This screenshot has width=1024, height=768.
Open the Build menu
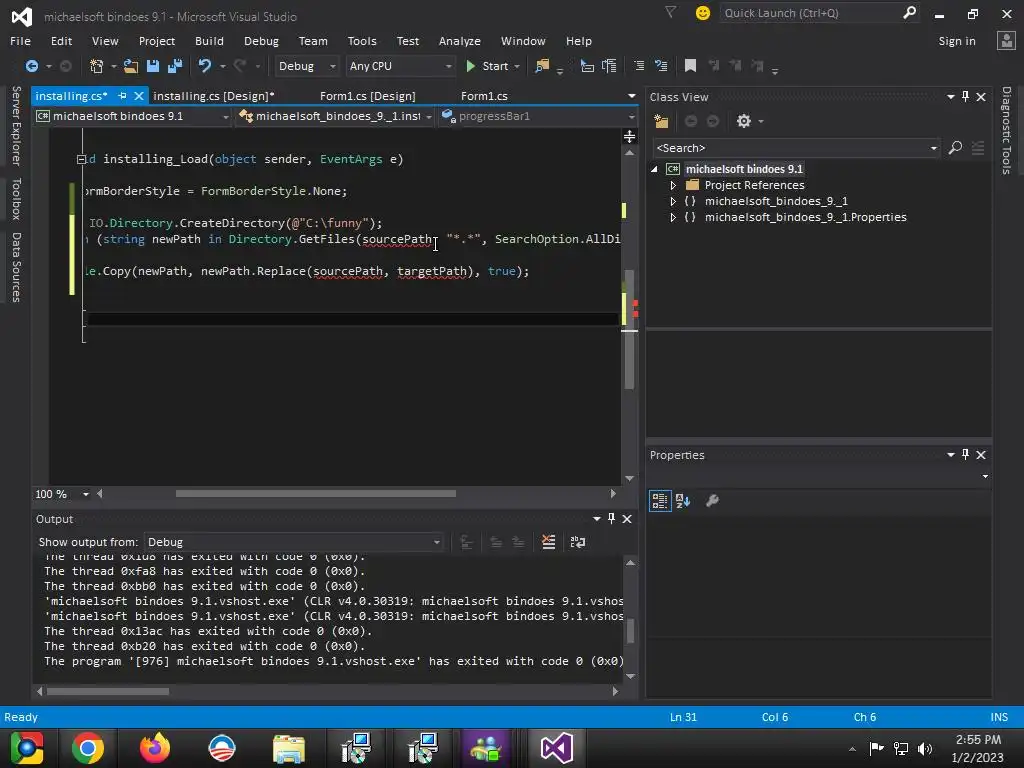click(209, 41)
